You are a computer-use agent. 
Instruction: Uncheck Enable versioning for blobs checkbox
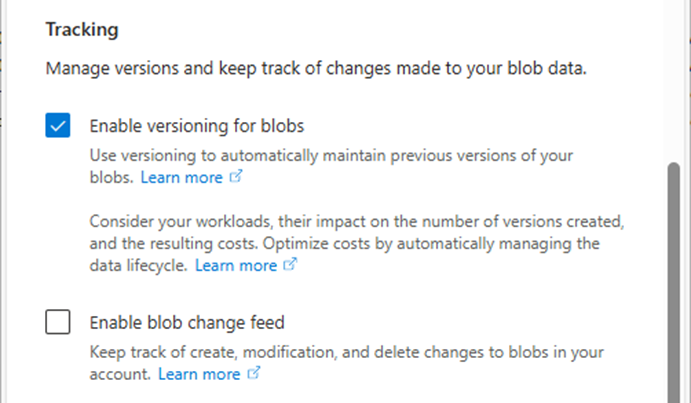(x=58, y=127)
